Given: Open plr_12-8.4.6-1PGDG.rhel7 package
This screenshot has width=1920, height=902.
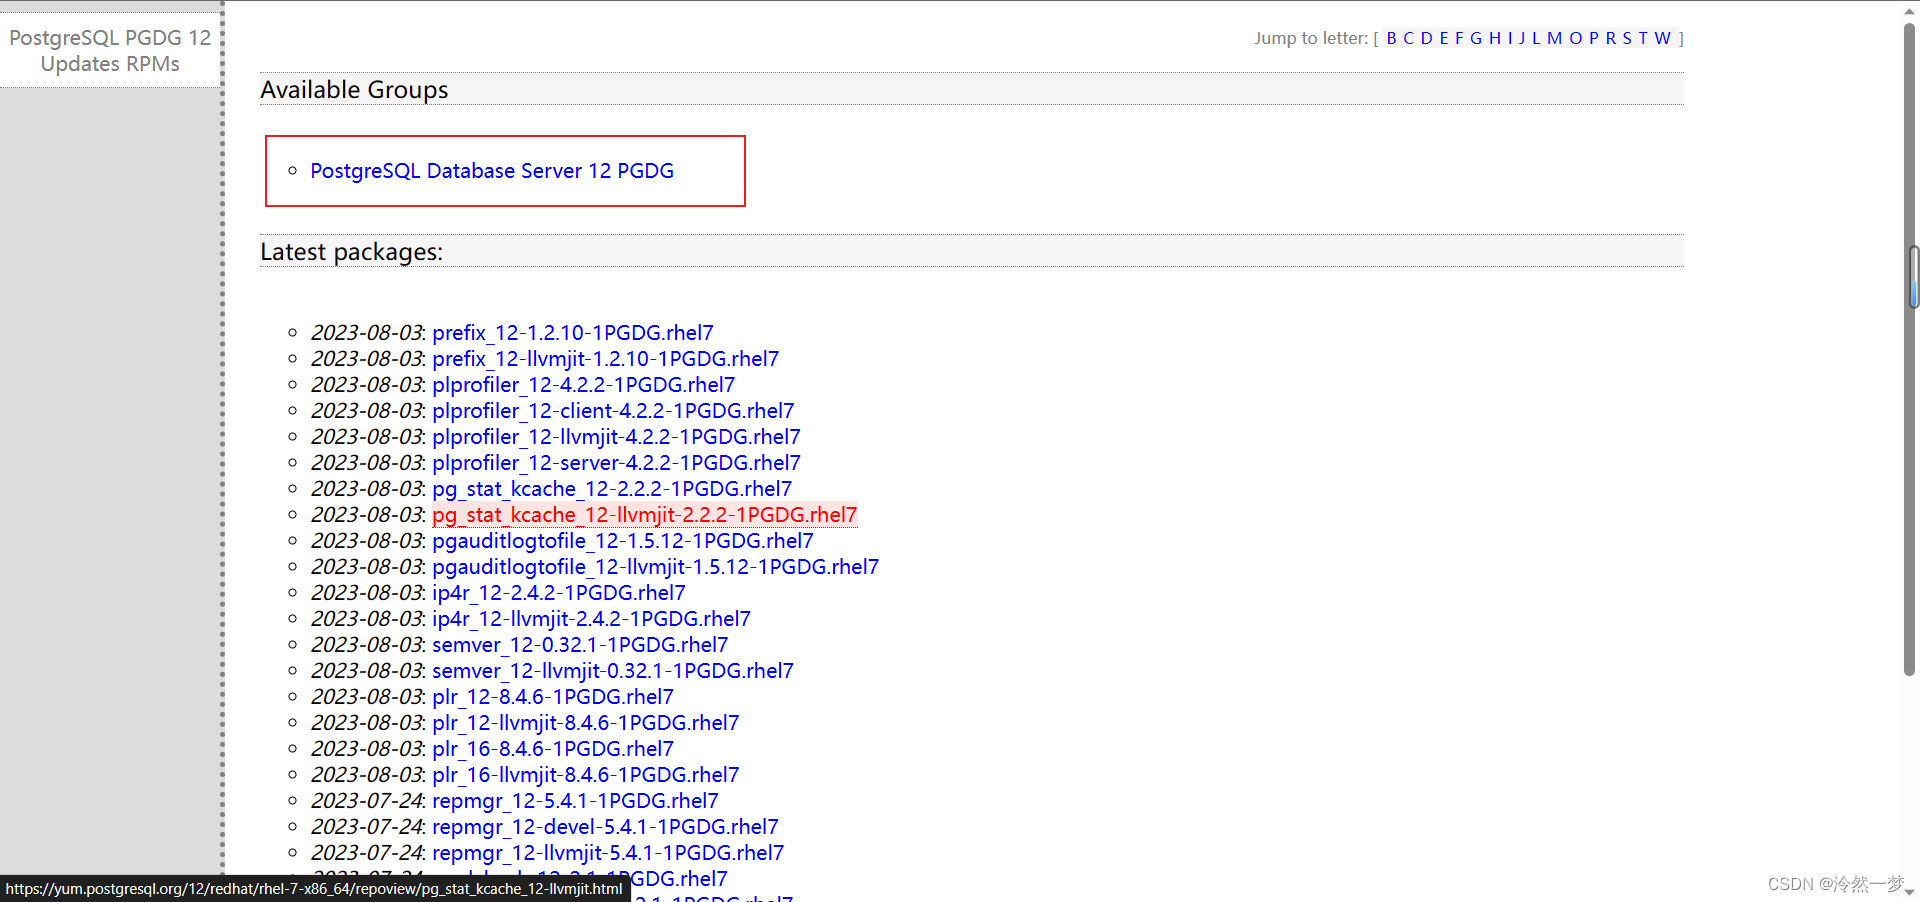Looking at the screenshot, I should point(553,697).
